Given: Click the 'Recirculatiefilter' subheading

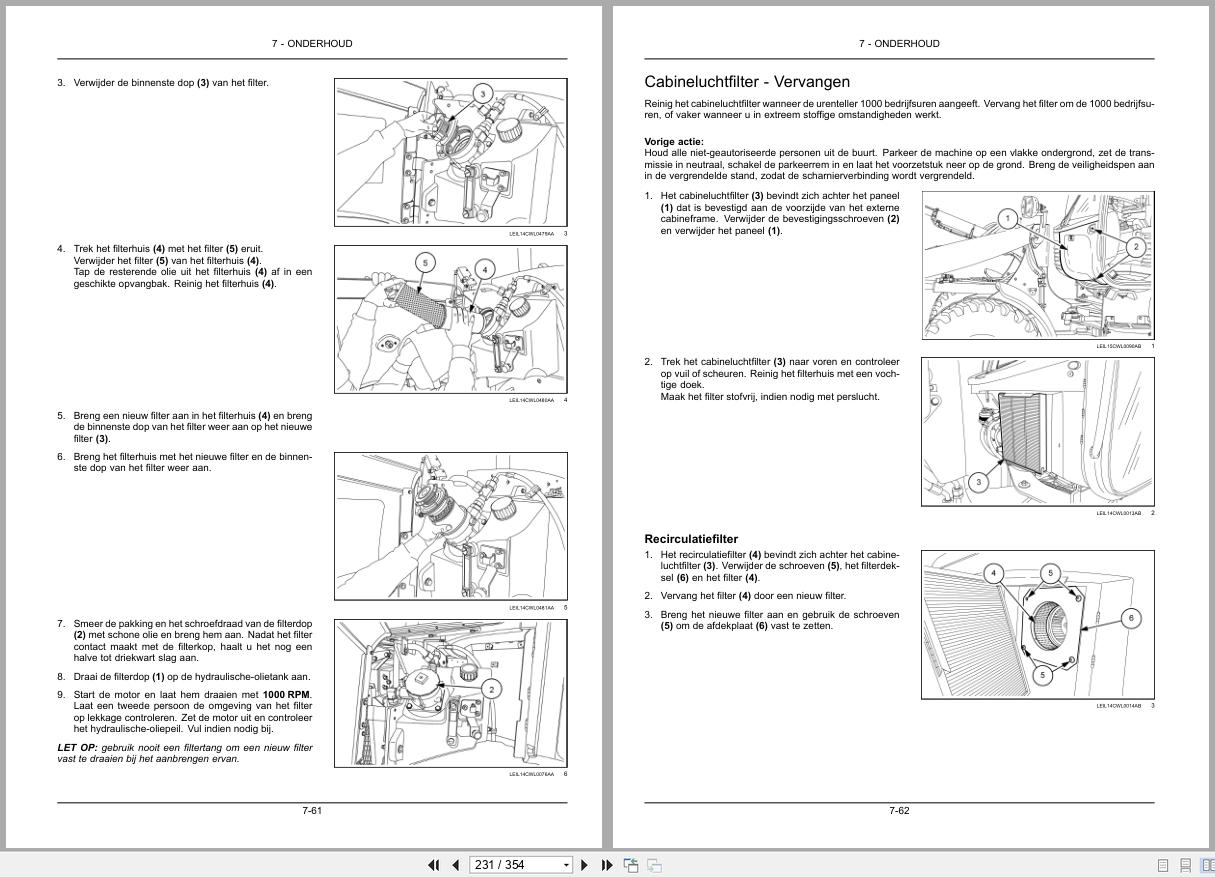Looking at the screenshot, I should 691,539.
